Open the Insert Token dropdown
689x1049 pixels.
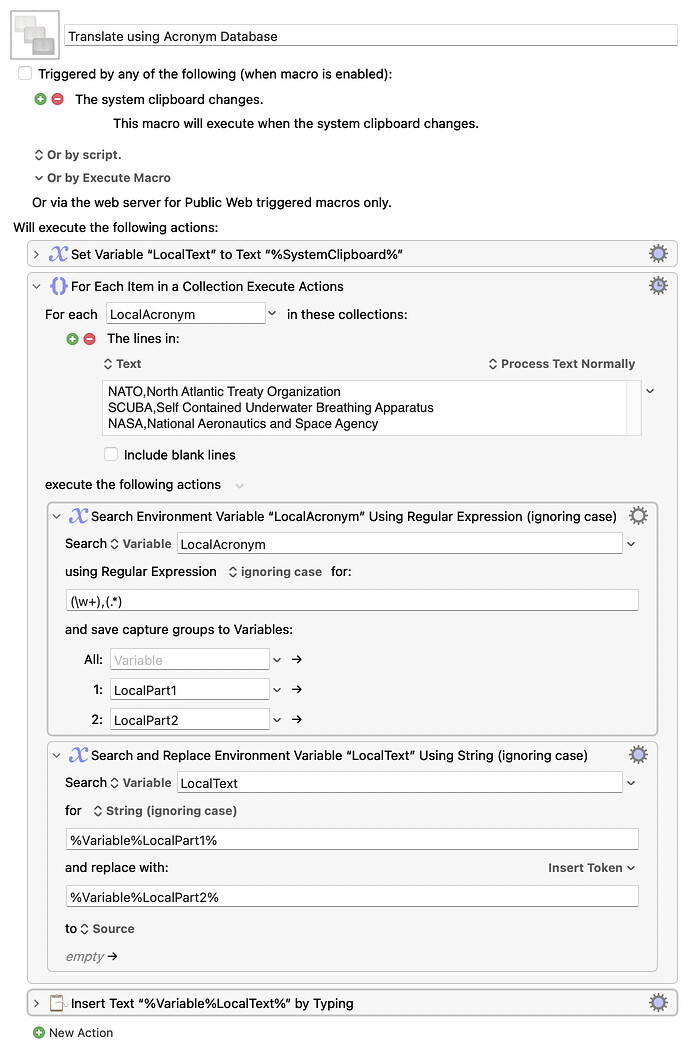point(591,868)
